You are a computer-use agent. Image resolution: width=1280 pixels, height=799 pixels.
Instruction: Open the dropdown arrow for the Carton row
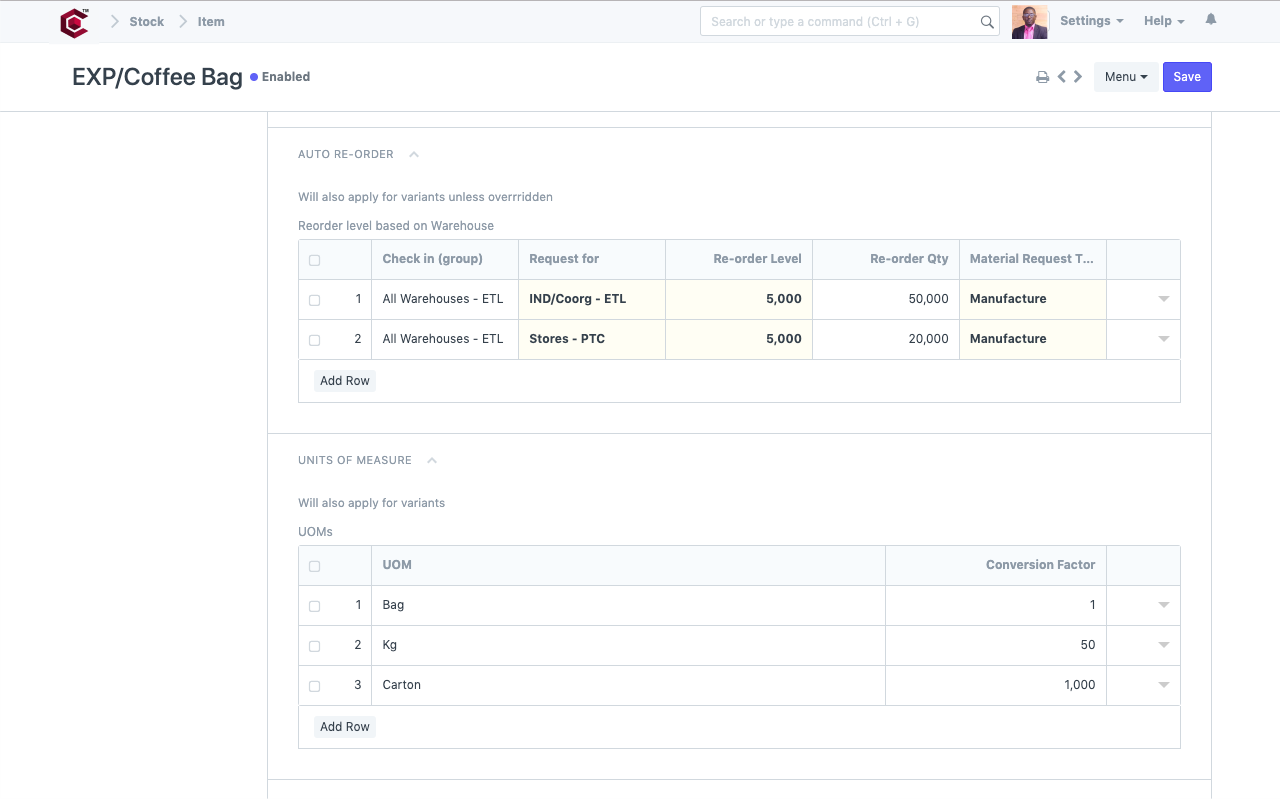[x=1163, y=685]
